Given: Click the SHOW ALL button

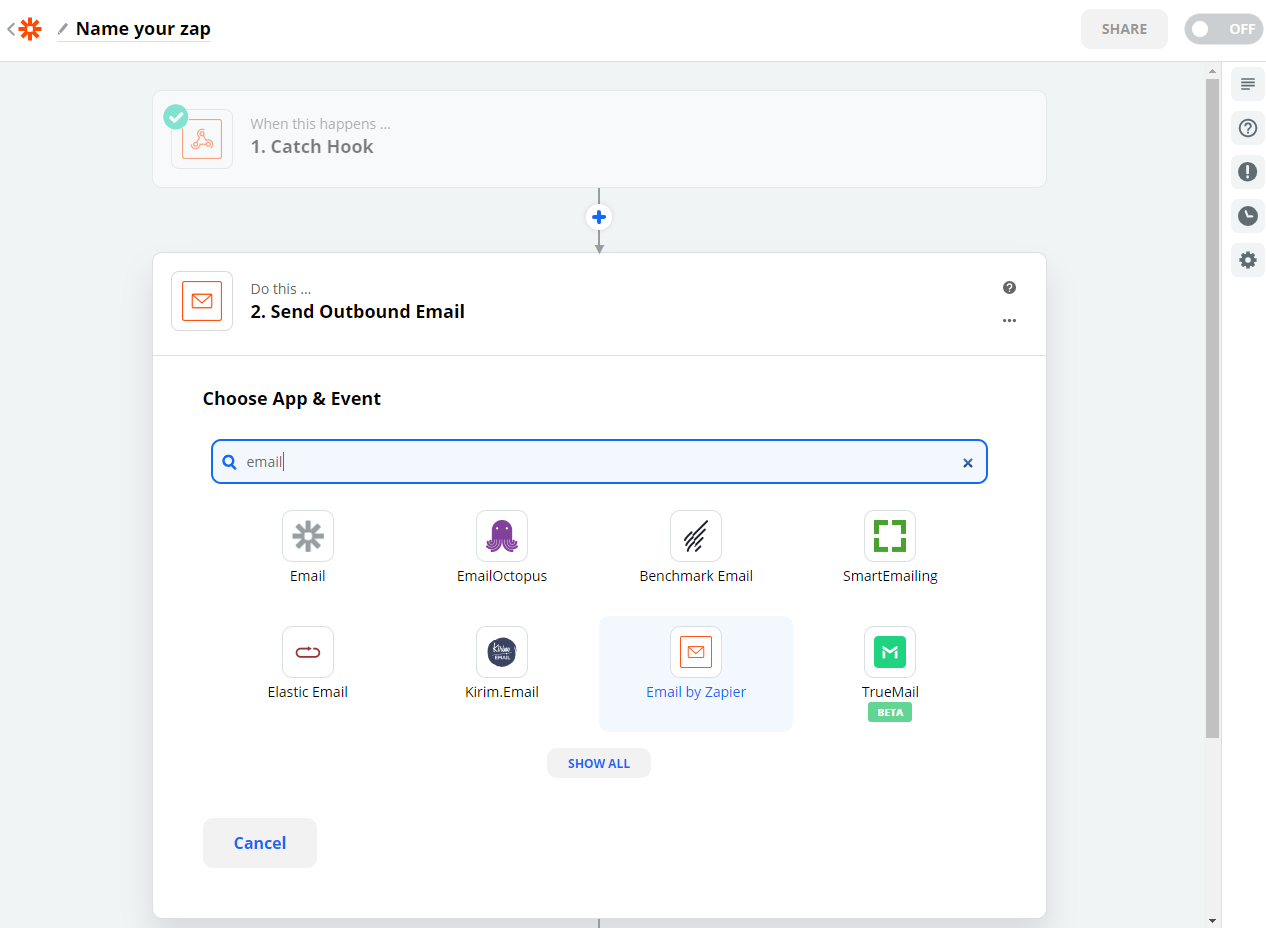Looking at the screenshot, I should click(599, 763).
